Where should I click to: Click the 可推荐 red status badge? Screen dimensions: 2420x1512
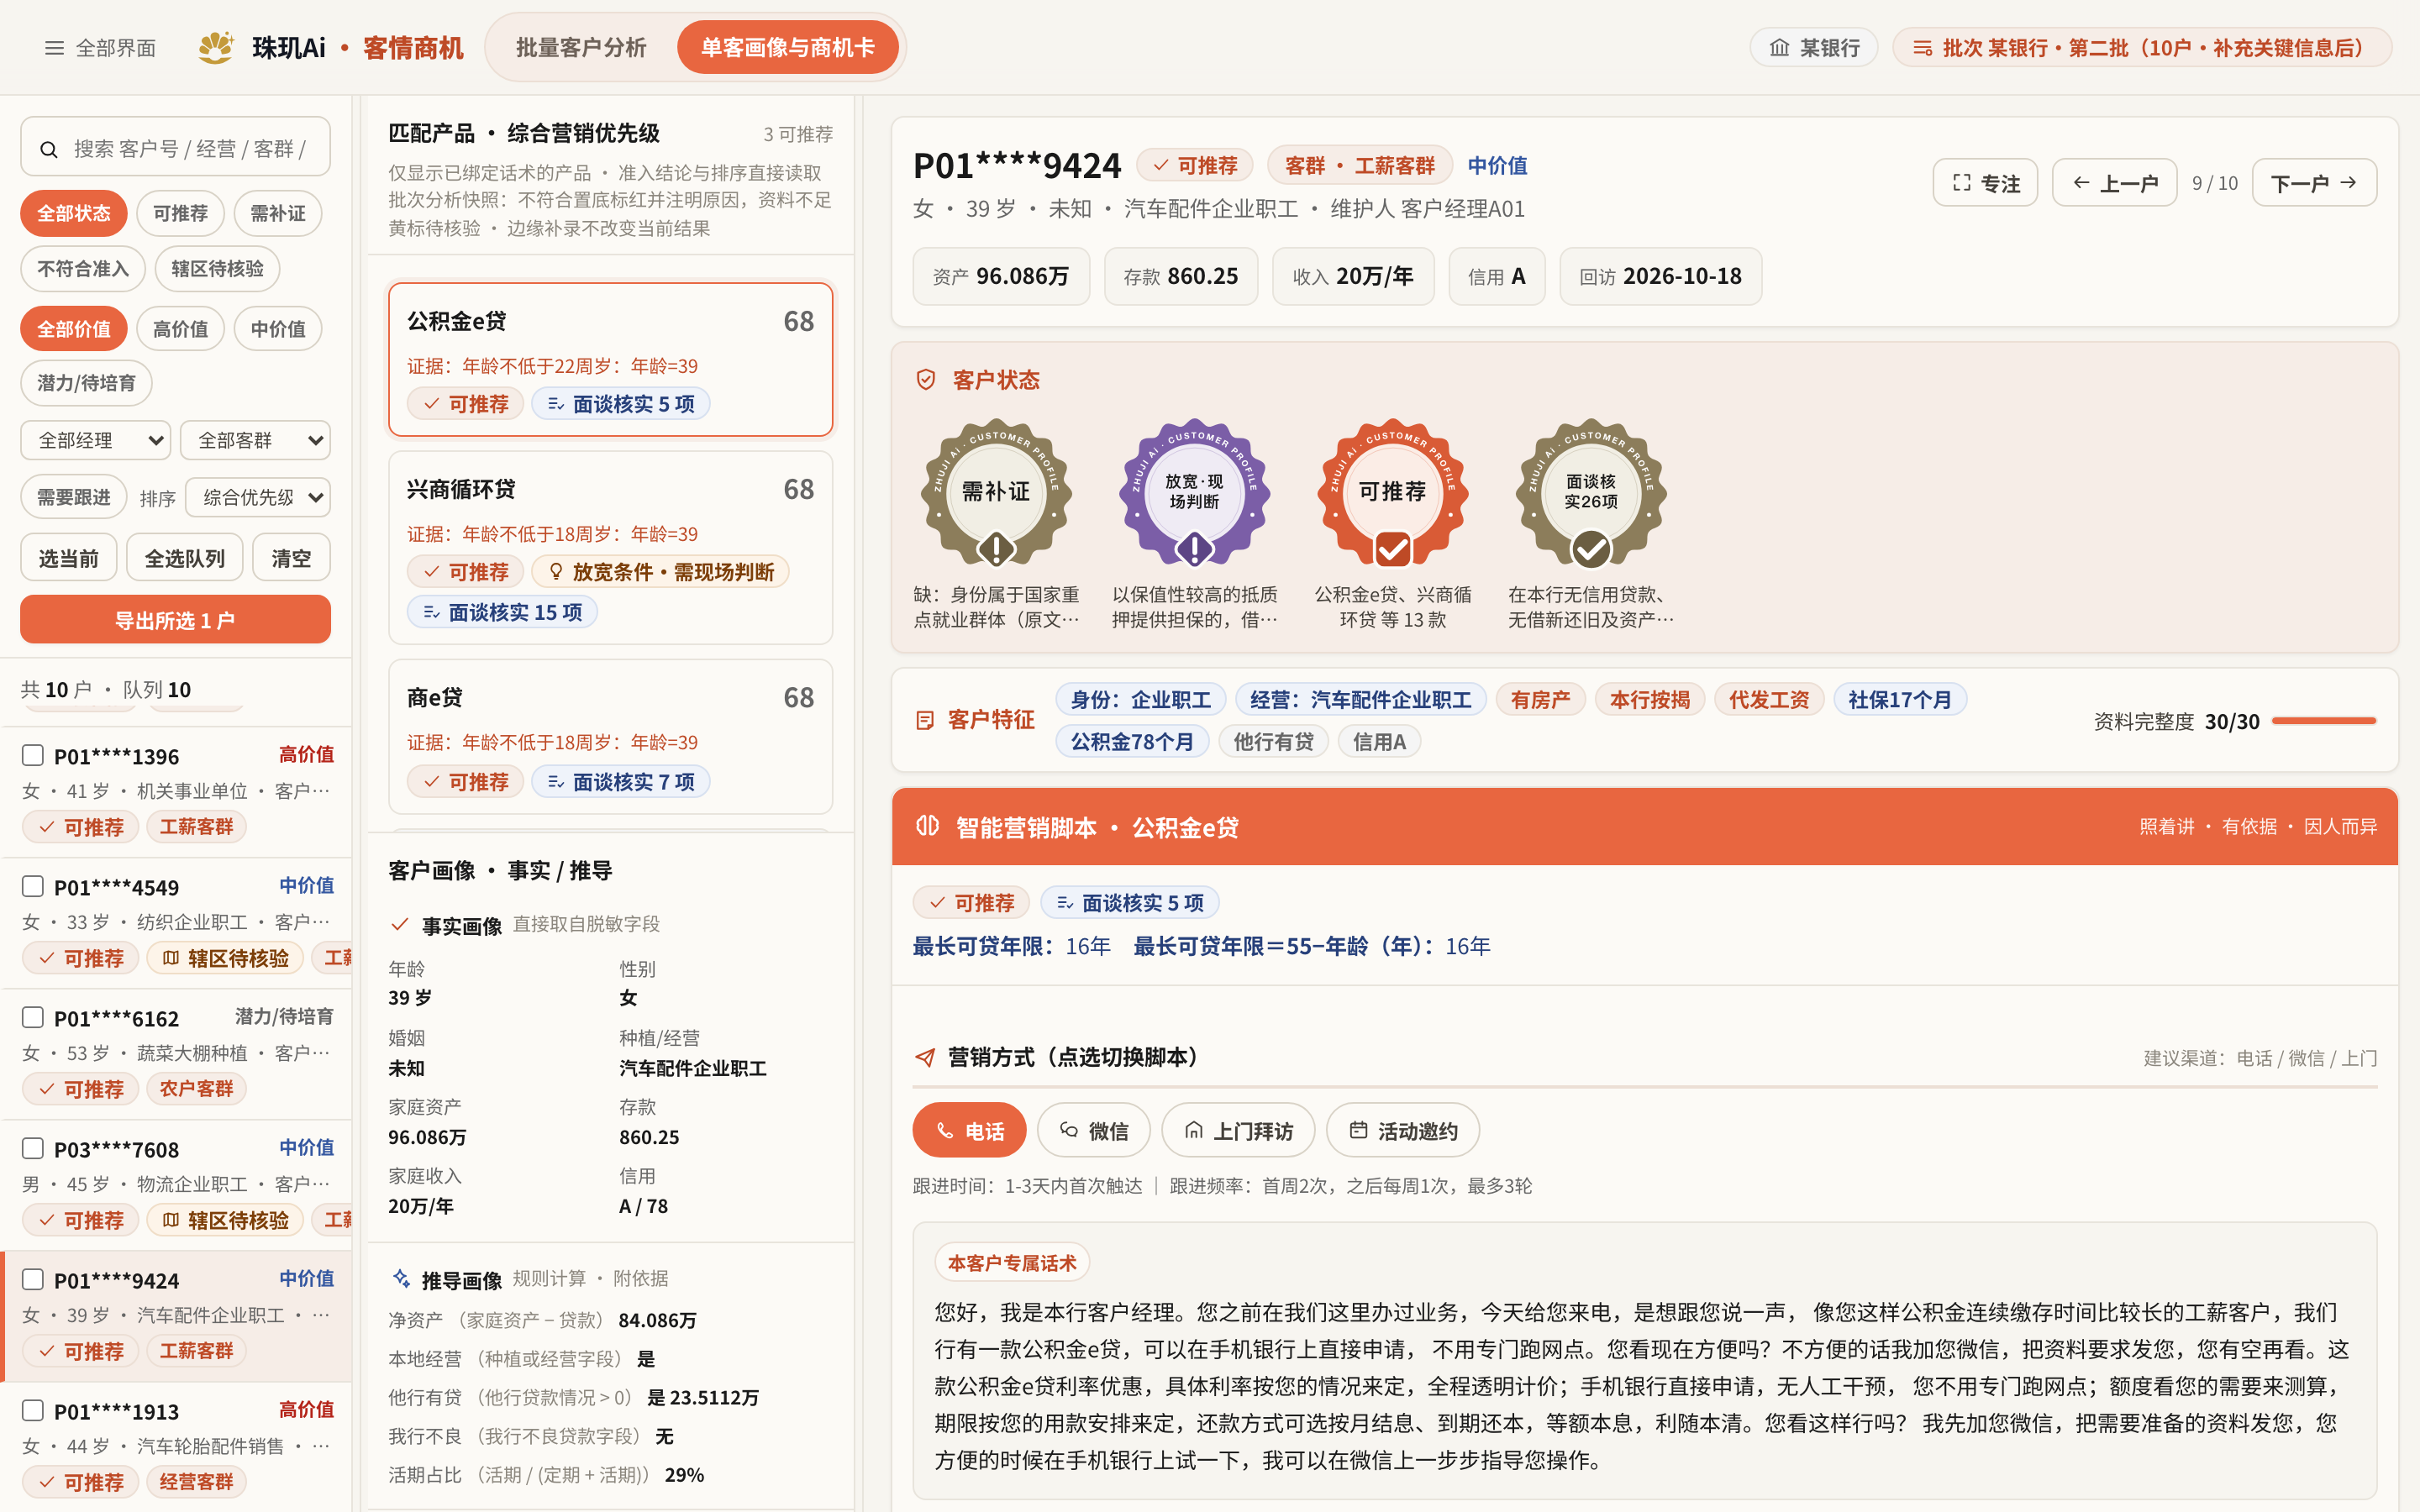1392,494
